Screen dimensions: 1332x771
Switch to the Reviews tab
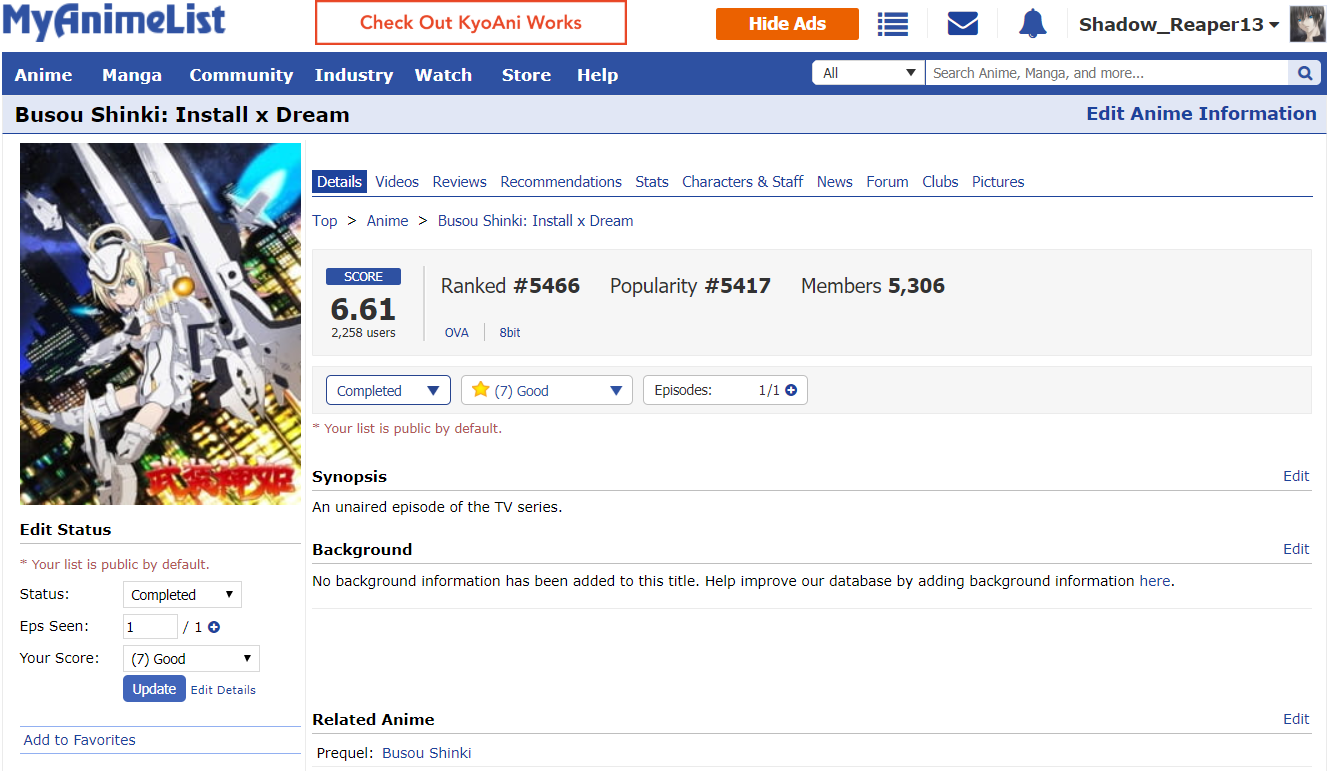(x=459, y=182)
